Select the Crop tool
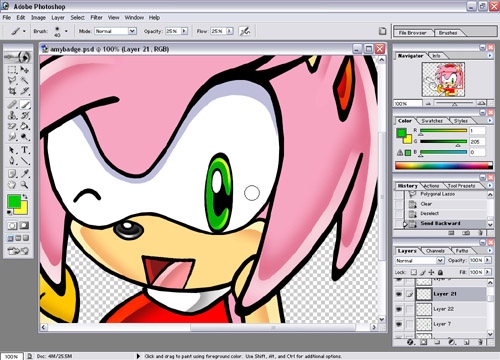Viewport: 500px width, 360px height. click(12, 91)
